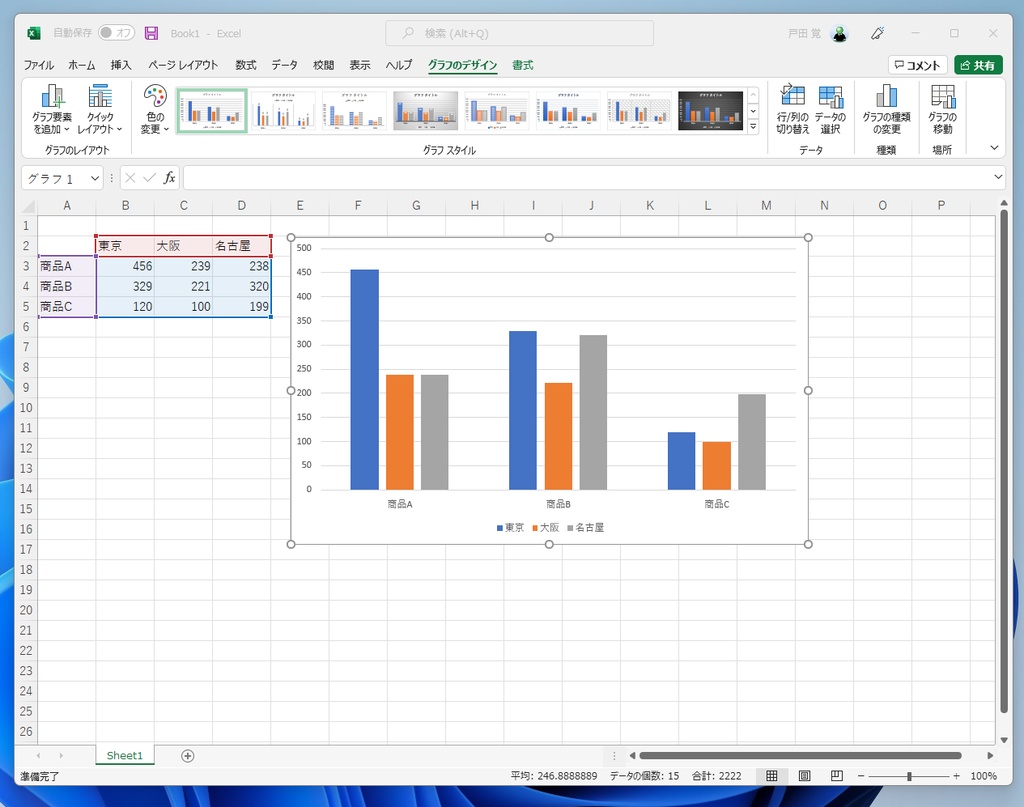The width and height of the screenshot is (1024, 807).
Task: Click the zoom out minus icon
Action: coord(861,776)
